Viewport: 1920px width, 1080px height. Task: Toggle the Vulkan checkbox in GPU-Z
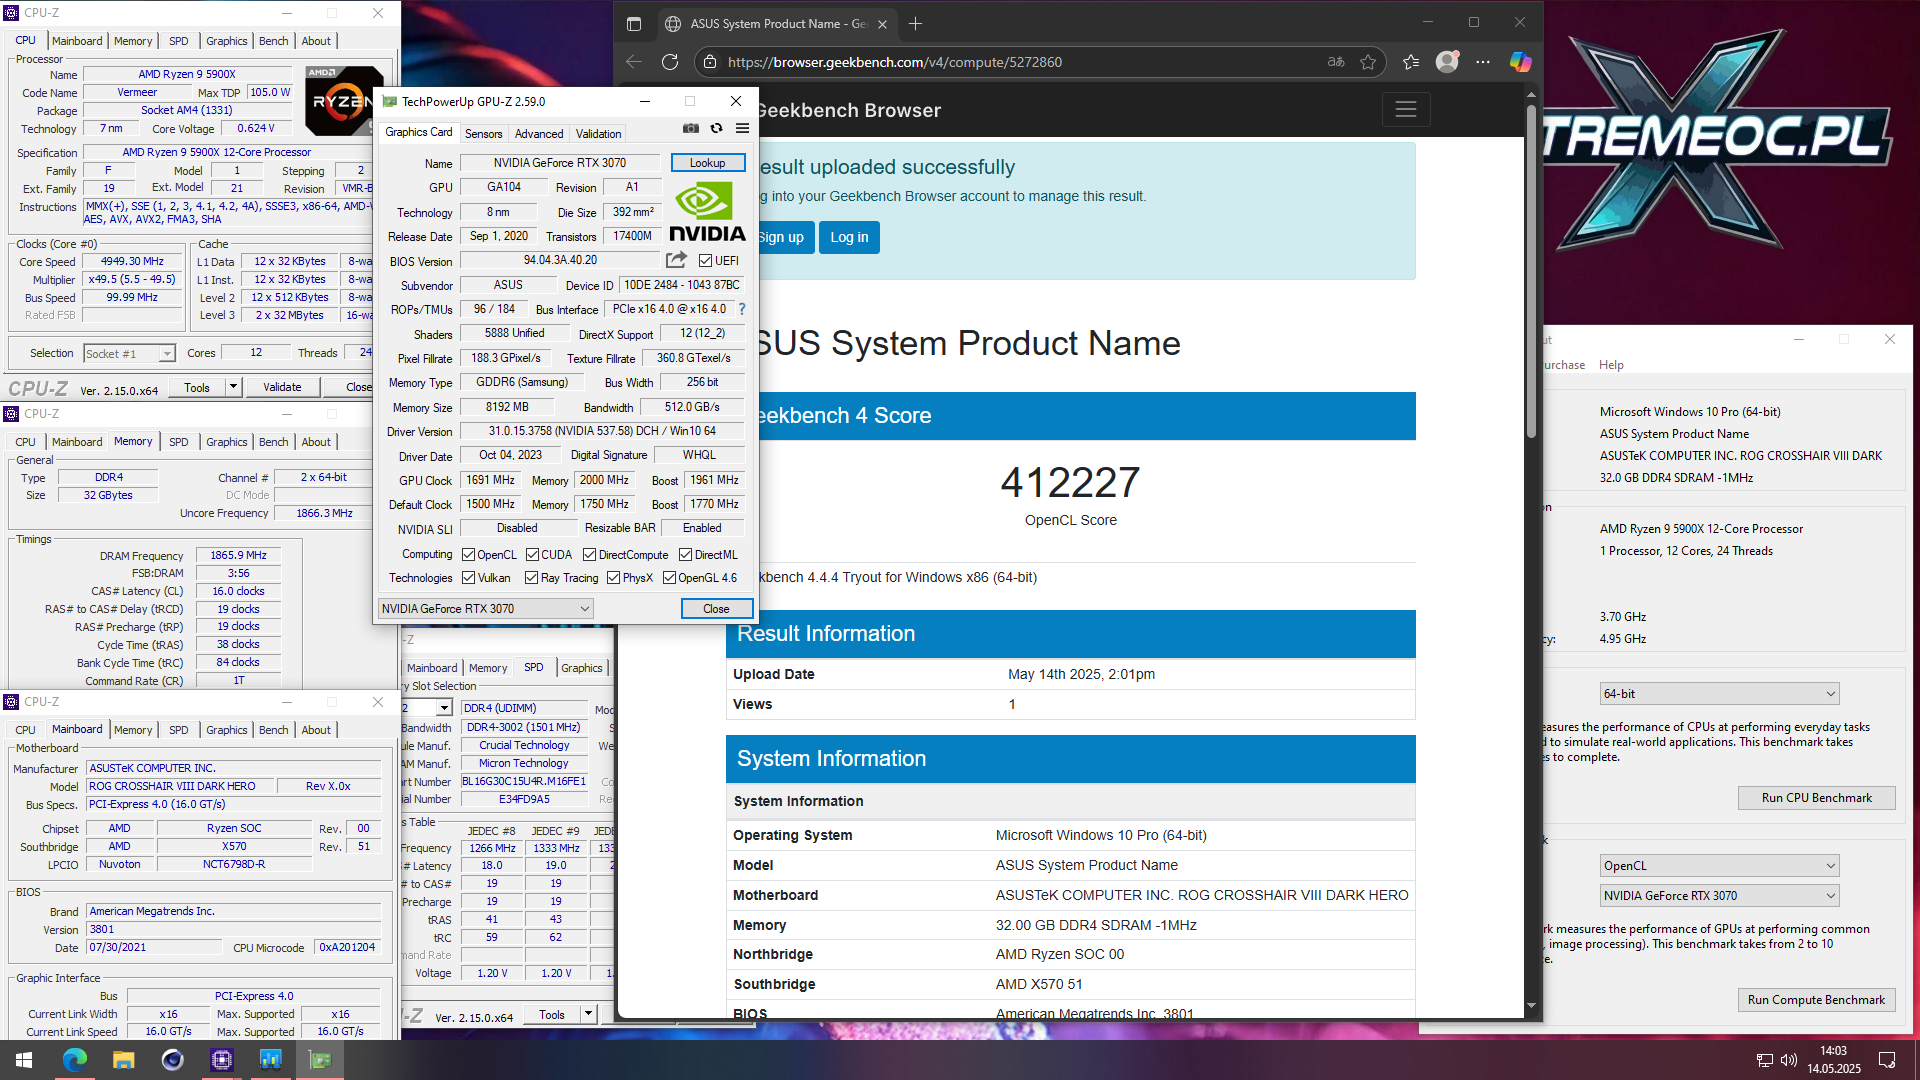coord(468,578)
